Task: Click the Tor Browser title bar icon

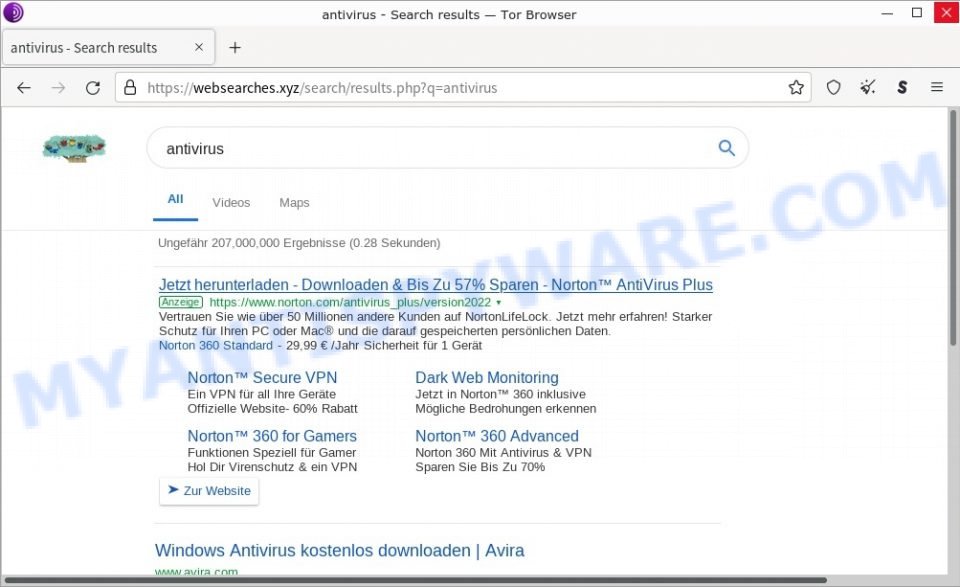Action: [x=13, y=13]
